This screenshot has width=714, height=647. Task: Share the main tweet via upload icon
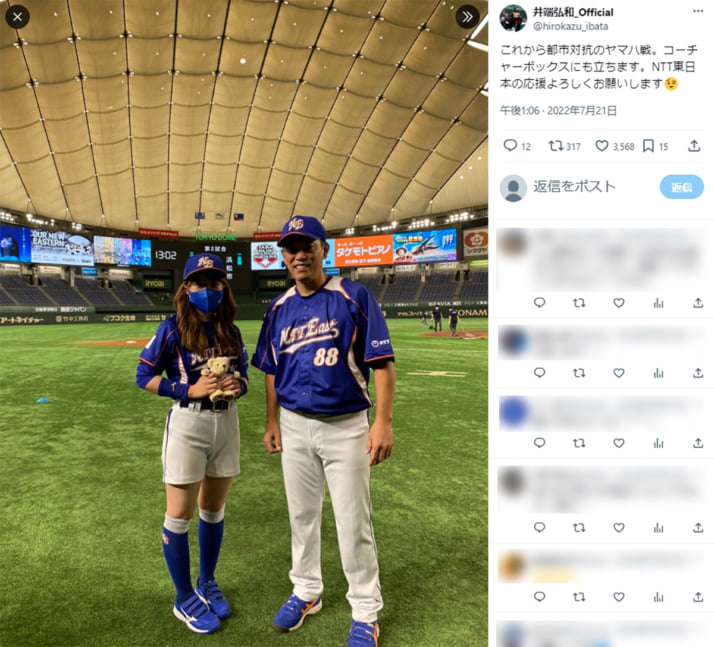click(694, 146)
